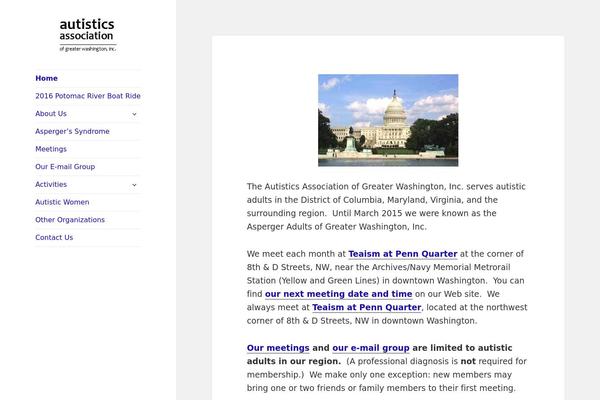
Task: Click the Capitol building photo
Action: pyautogui.click(x=388, y=120)
